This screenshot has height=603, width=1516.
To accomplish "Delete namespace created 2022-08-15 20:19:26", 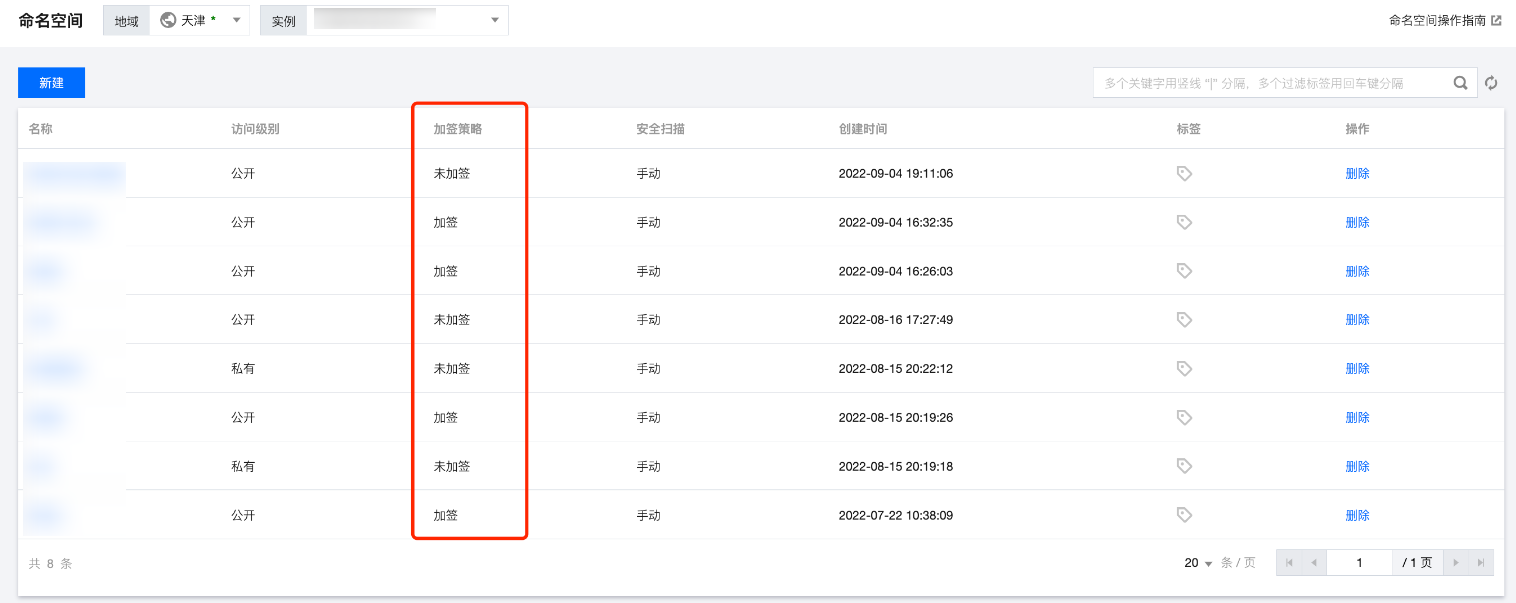I will pyautogui.click(x=1357, y=418).
